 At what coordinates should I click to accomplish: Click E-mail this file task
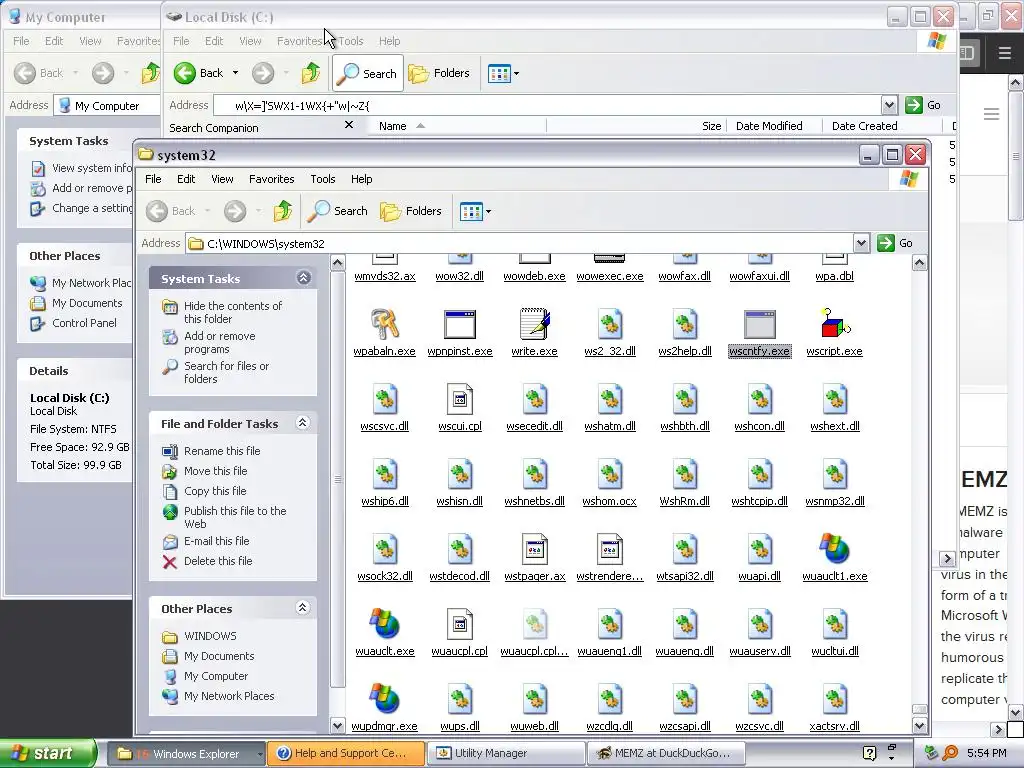[x=217, y=541]
